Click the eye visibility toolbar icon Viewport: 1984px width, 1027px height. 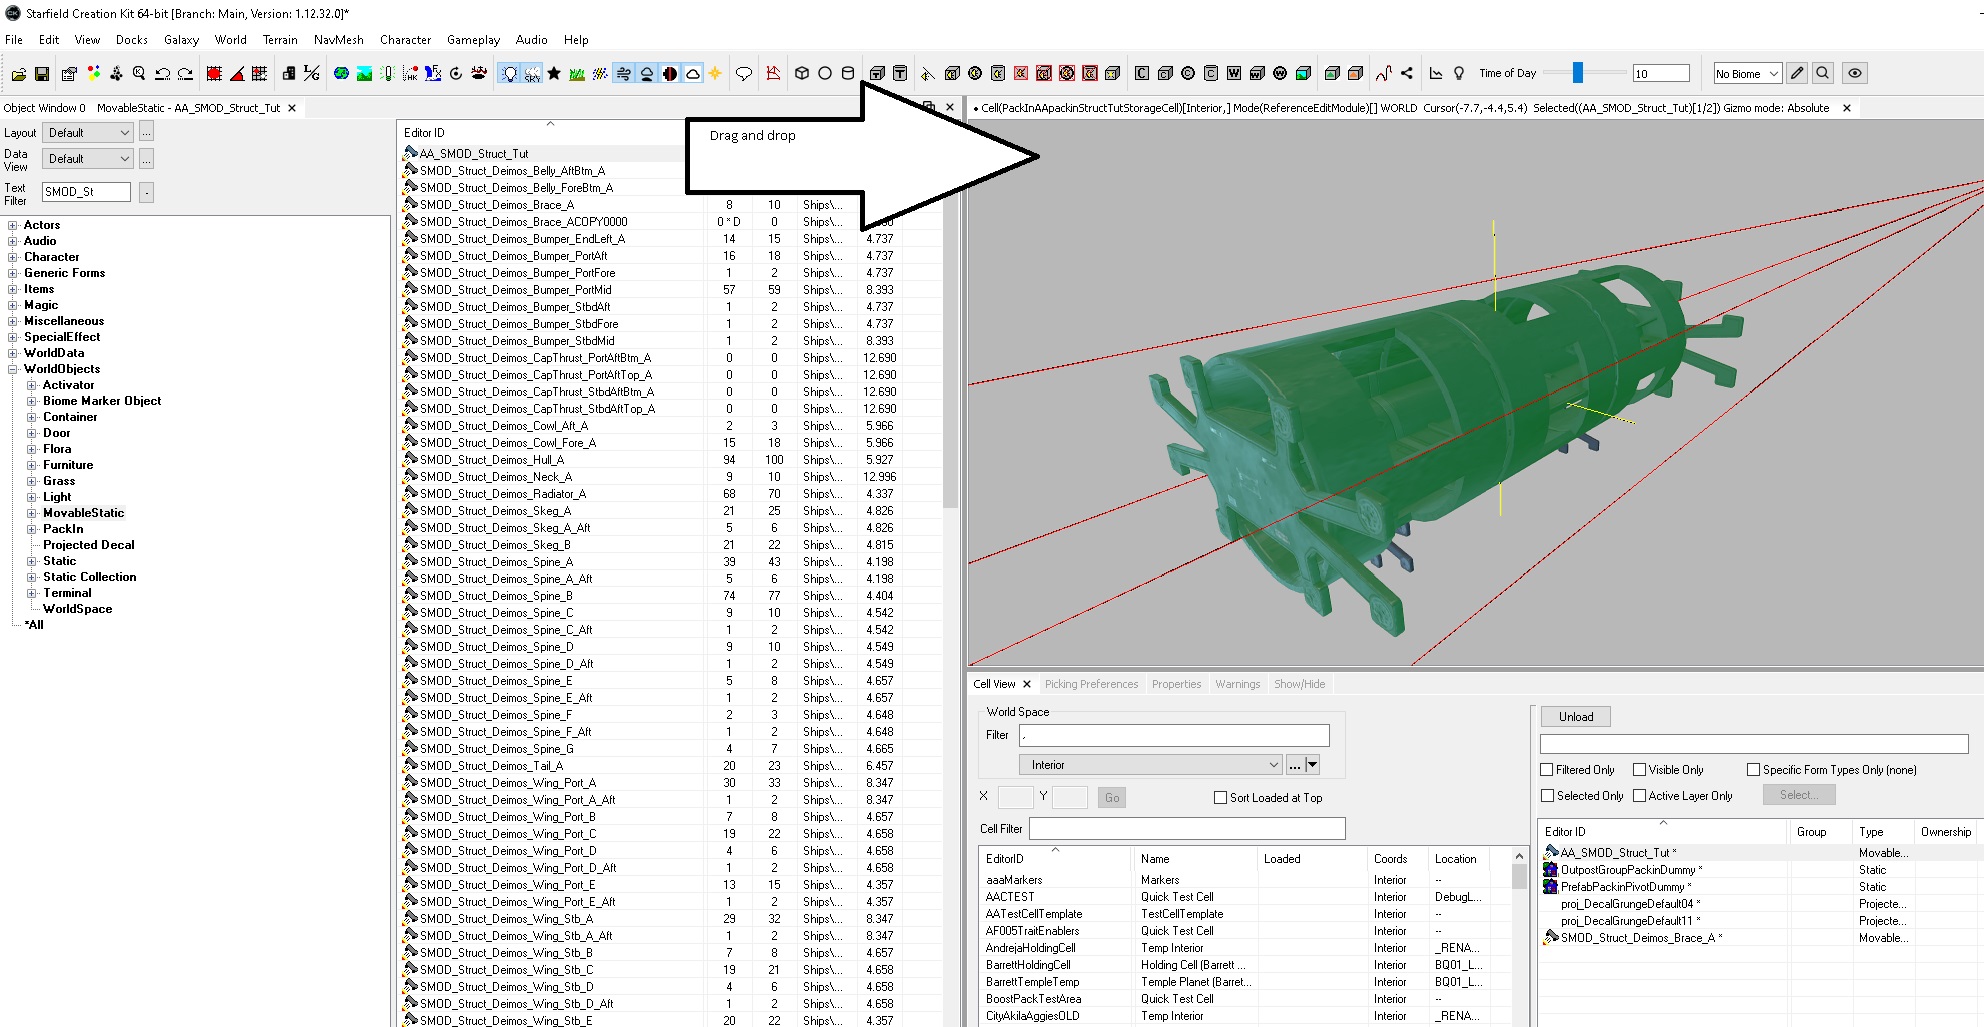(1855, 73)
